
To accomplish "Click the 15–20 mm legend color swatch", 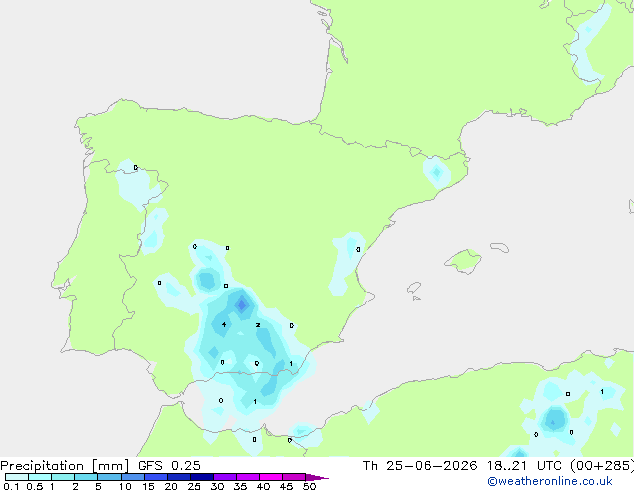I will click(156, 477).
